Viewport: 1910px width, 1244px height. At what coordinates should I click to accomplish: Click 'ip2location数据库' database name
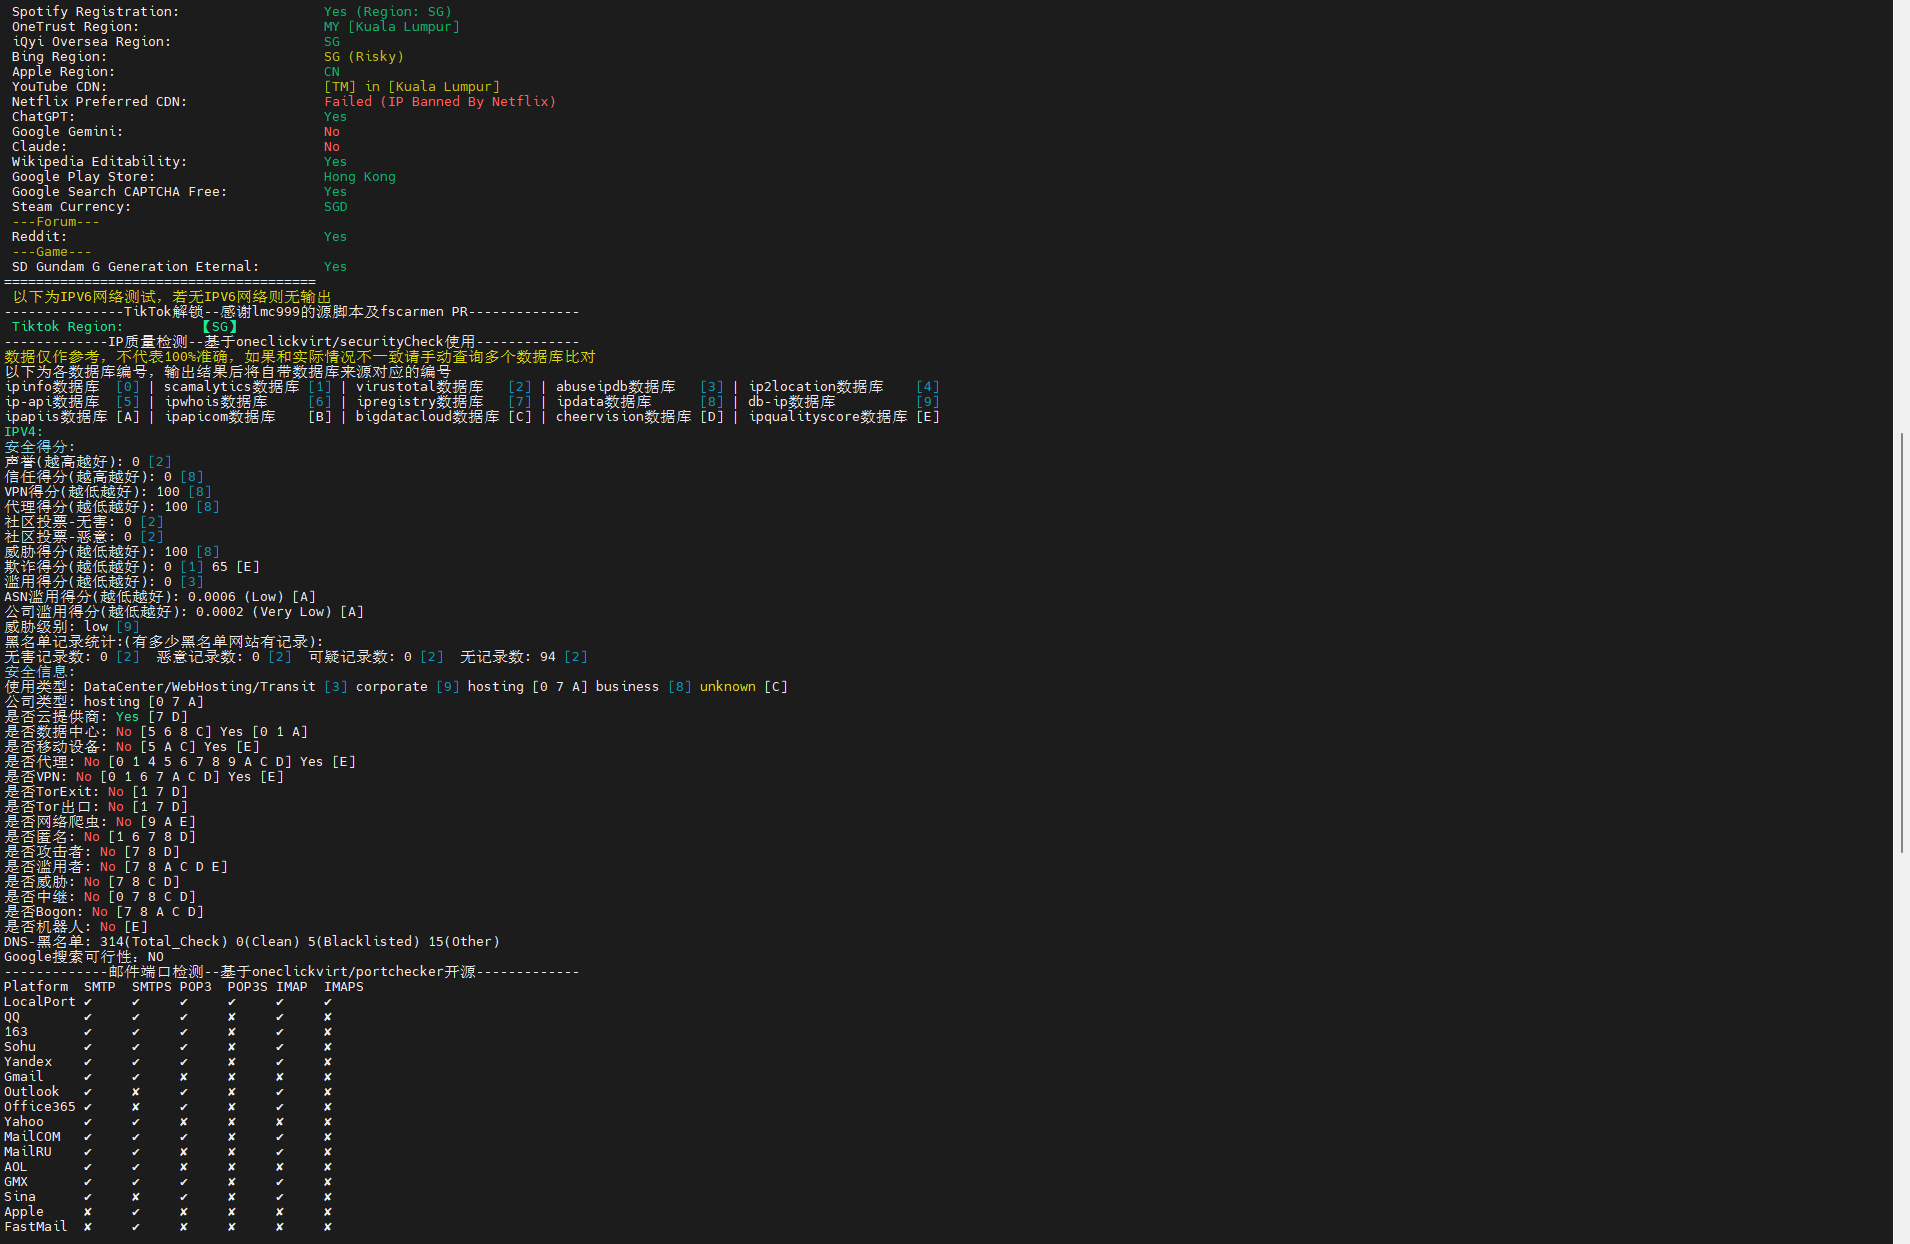click(x=816, y=387)
